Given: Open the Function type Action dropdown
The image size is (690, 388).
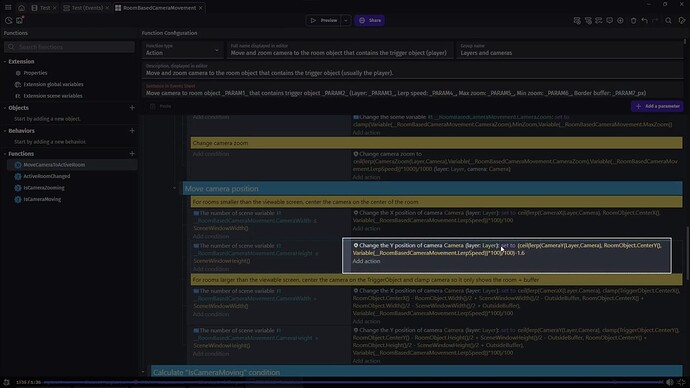Looking at the screenshot, I should point(182,50).
